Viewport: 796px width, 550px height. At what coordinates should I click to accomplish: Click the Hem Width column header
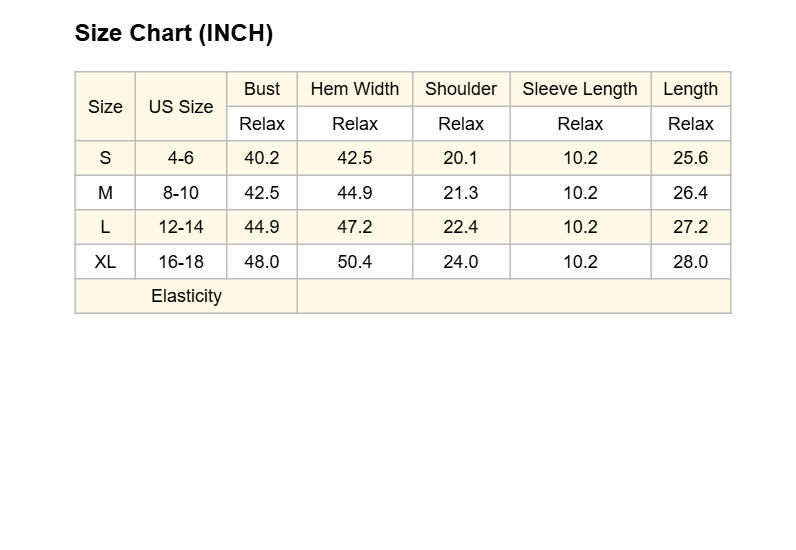tap(355, 89)
